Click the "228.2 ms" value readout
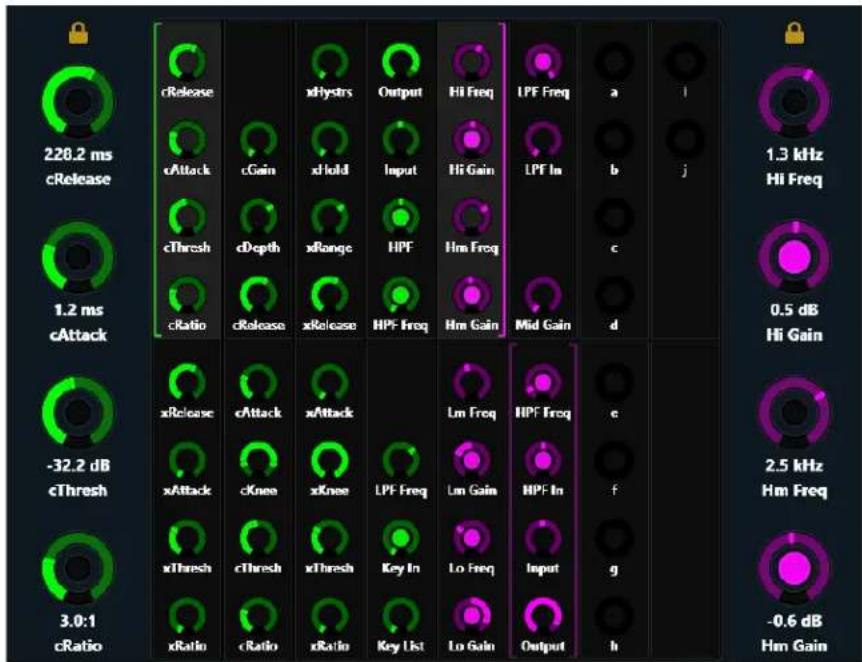Screen dimensions: 862x662 (78, 155)
